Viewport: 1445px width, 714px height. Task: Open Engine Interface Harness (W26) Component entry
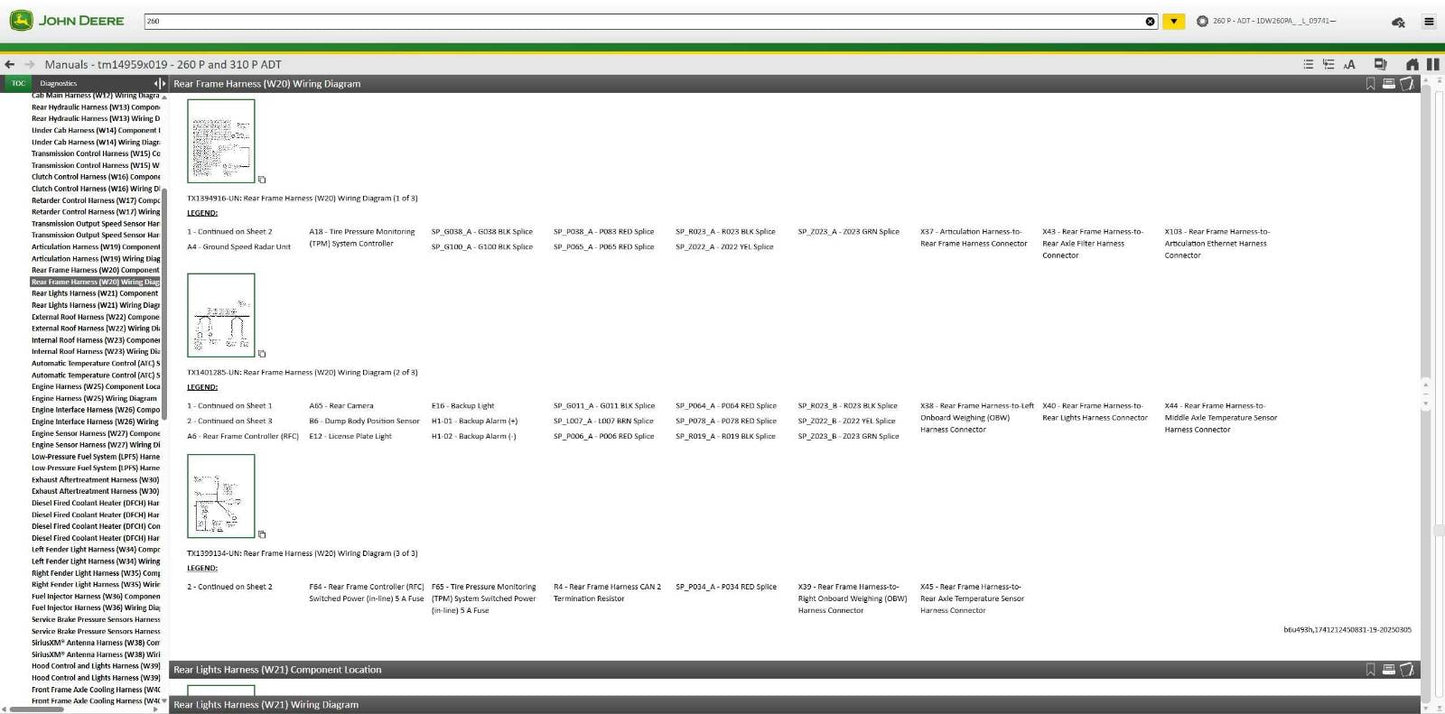(96, 410)
